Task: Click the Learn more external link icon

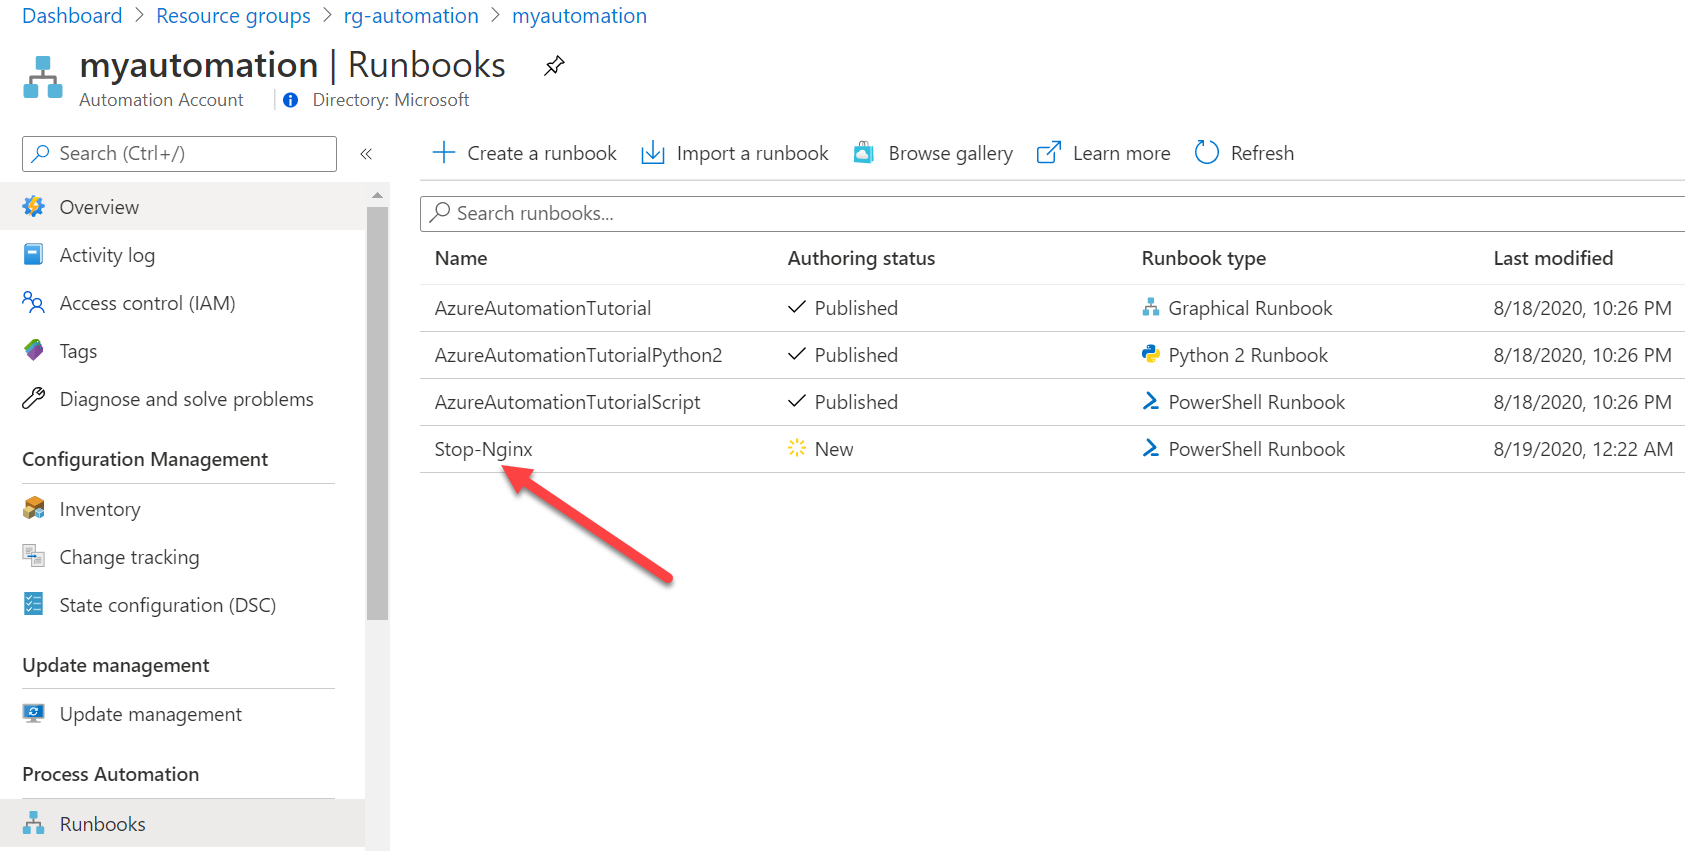Action: click(1049, 153)
